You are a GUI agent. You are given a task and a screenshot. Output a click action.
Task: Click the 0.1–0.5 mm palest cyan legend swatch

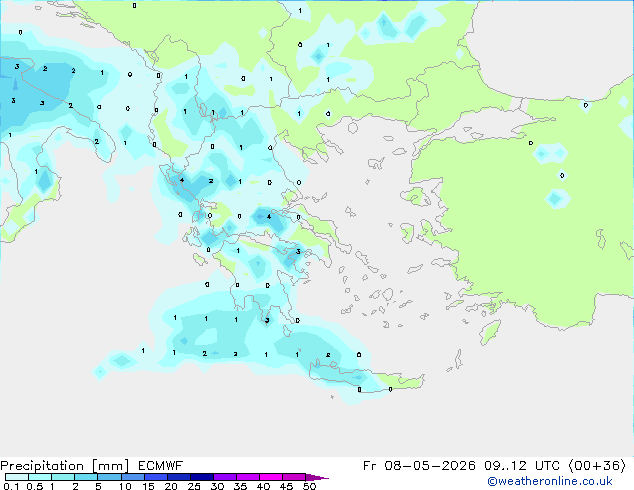click(x=17, y=477)
